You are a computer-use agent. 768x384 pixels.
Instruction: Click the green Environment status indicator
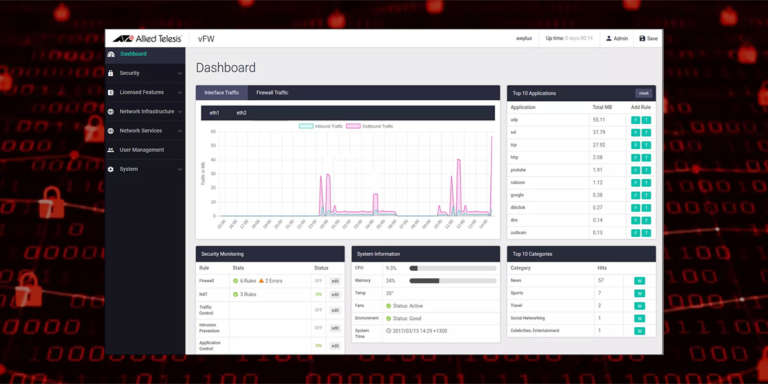388,318
